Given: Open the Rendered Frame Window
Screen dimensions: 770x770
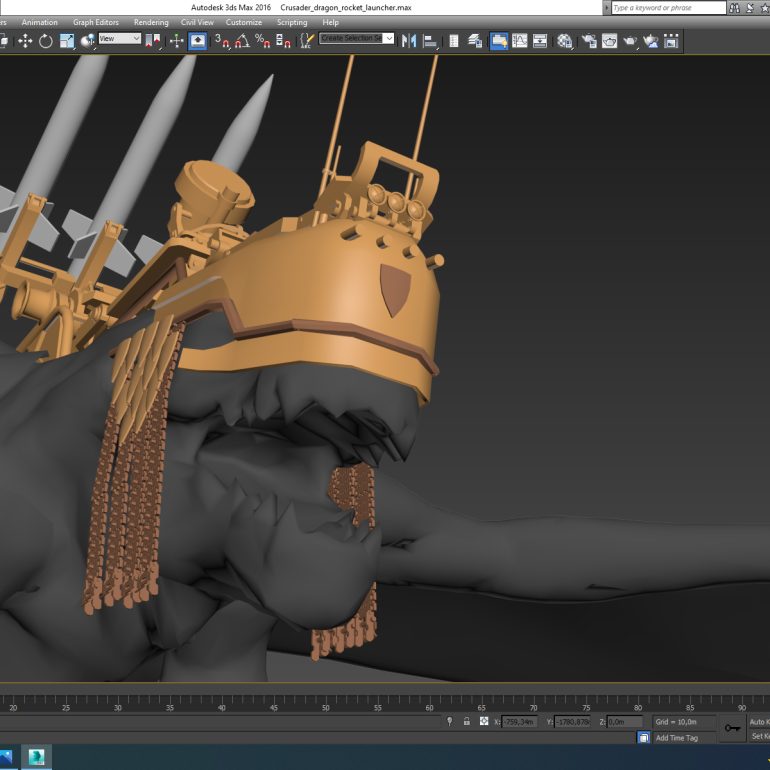Looking at the screenshot, I should pyautogui.click(x=609, y=41).
